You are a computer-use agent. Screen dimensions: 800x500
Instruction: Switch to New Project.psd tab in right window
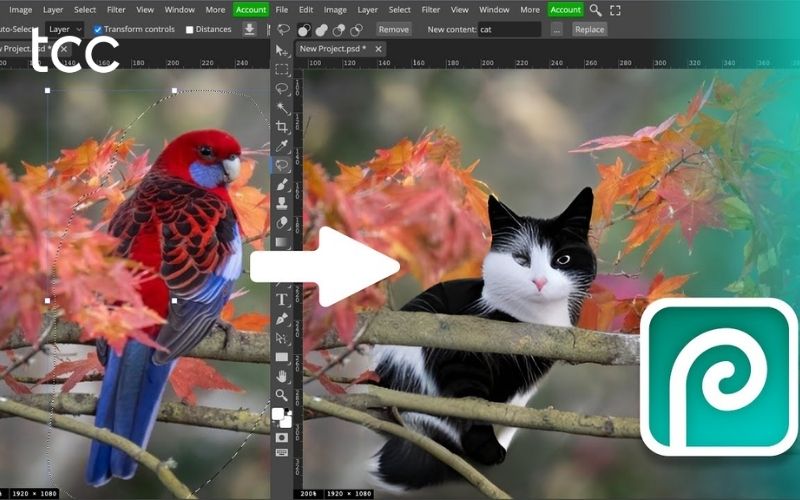[x=333, y=49]
